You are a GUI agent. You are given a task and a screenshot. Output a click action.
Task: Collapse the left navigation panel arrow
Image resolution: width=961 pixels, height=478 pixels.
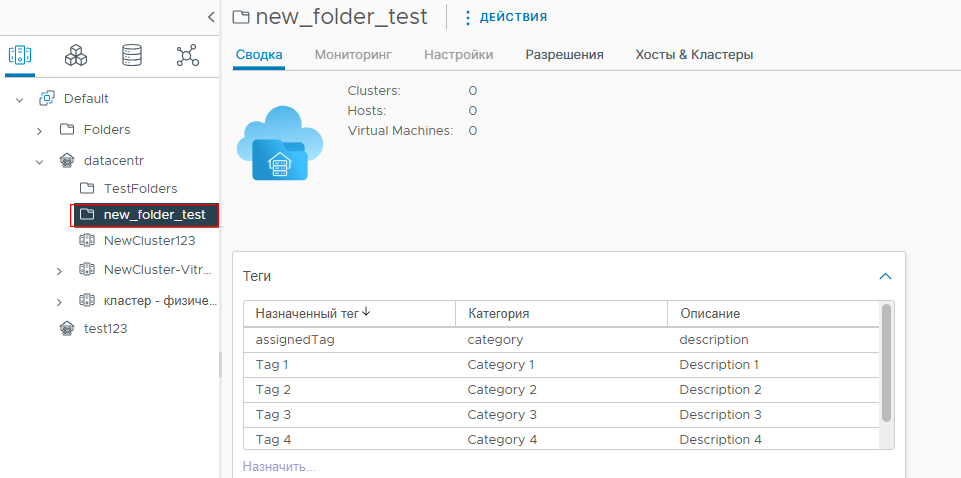[x=211, y=17]
